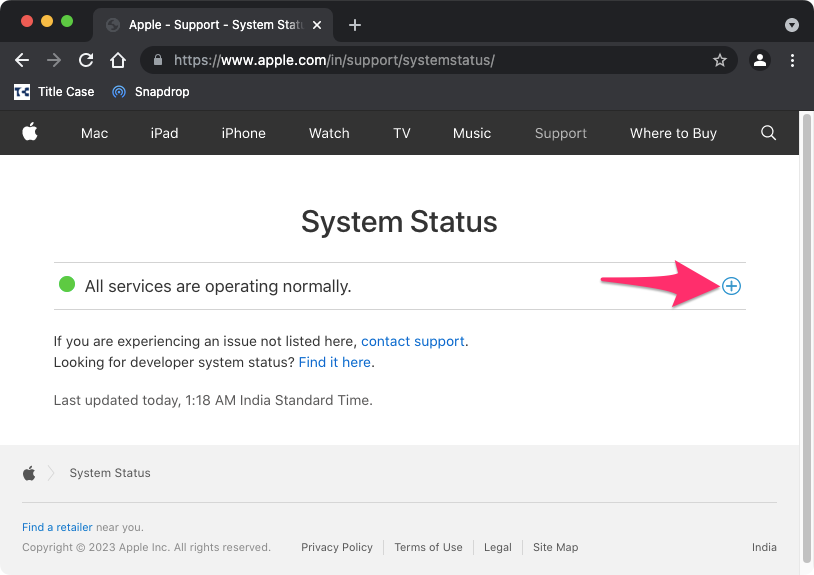Click the macOS green fullscreen button
The height and width of the screenshot is (575, 814).
[x=67, y=21]
